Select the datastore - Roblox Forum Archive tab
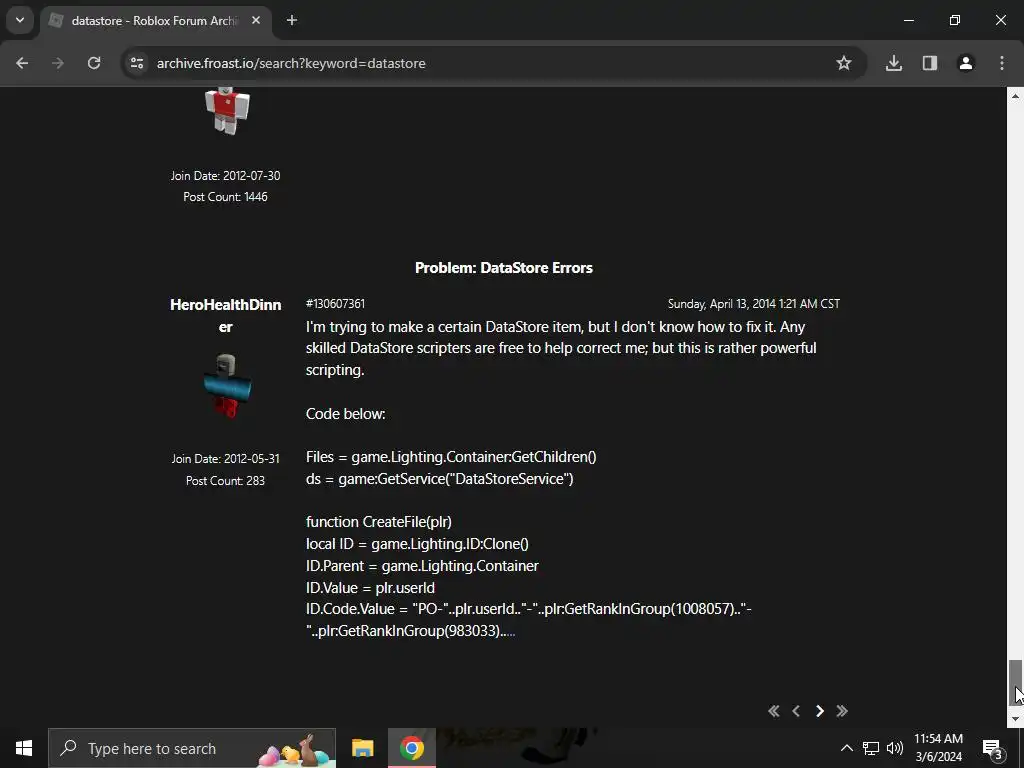The height and width of the screenshot is (768, 1024). click(153, 21)
